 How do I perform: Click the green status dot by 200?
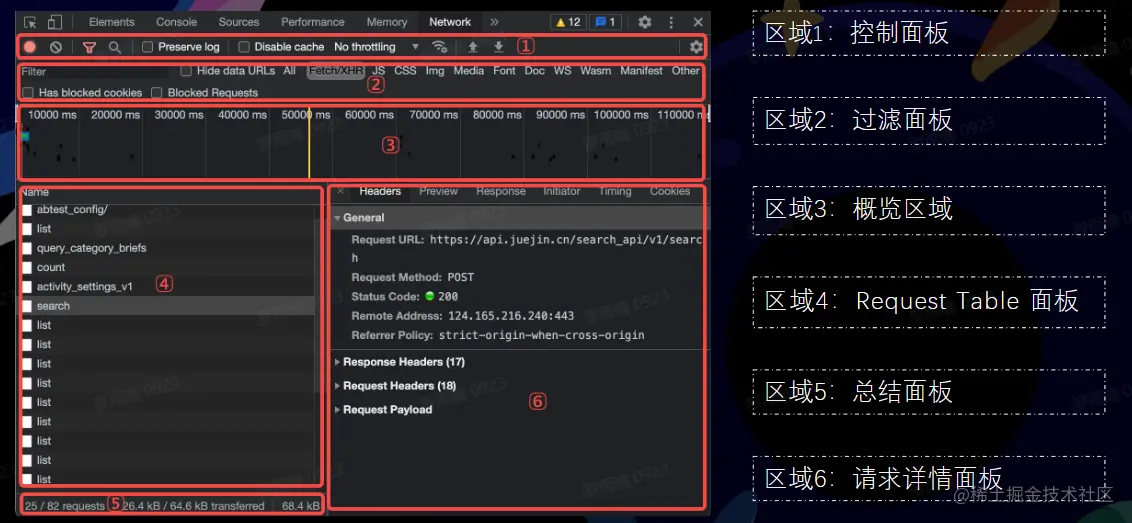pyautogui.click(x=429, y=296)
